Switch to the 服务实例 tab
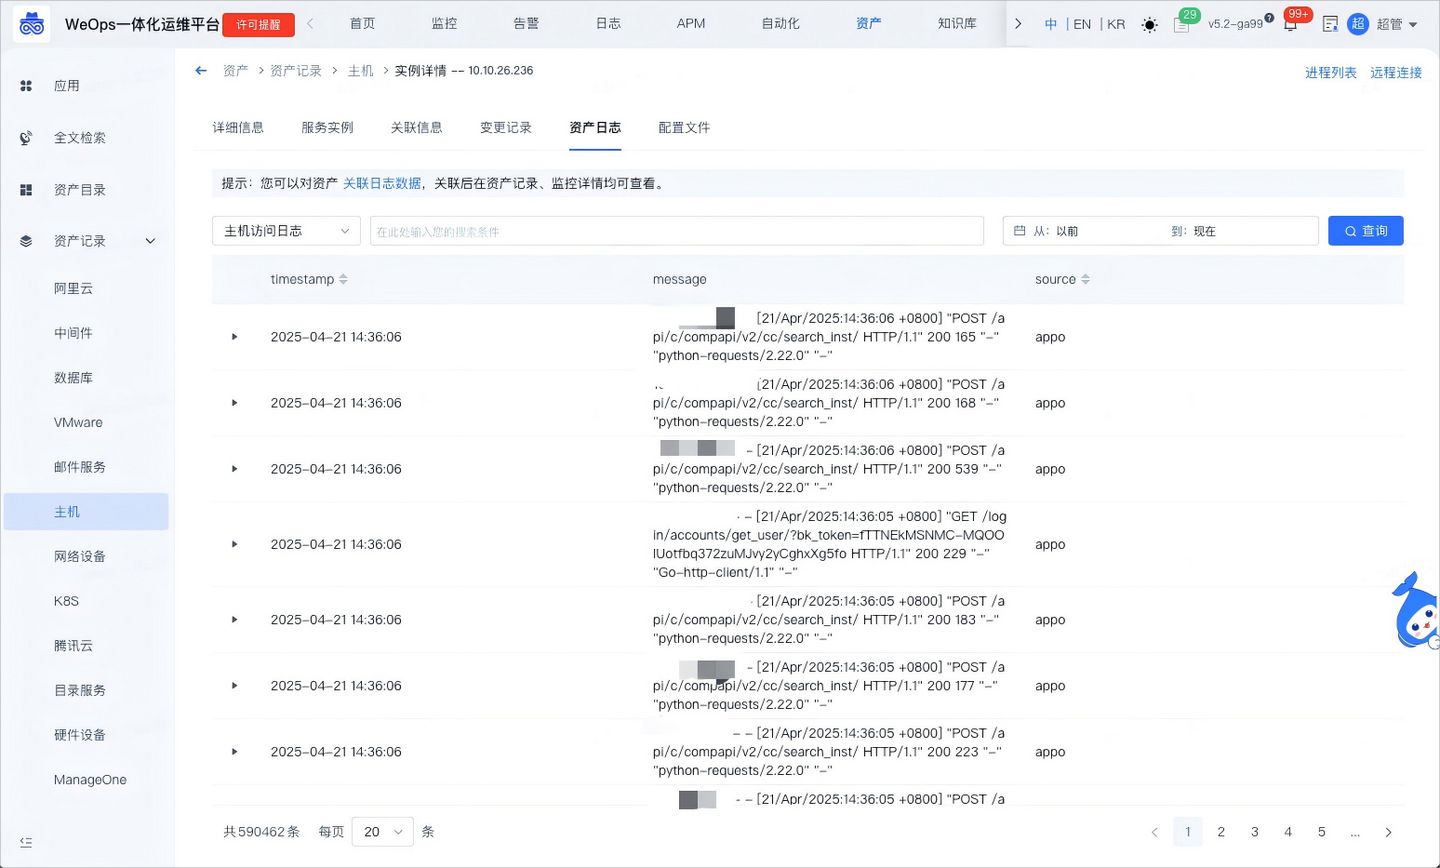This screenshot has height=868, width=1440. (x=327, y=127)
